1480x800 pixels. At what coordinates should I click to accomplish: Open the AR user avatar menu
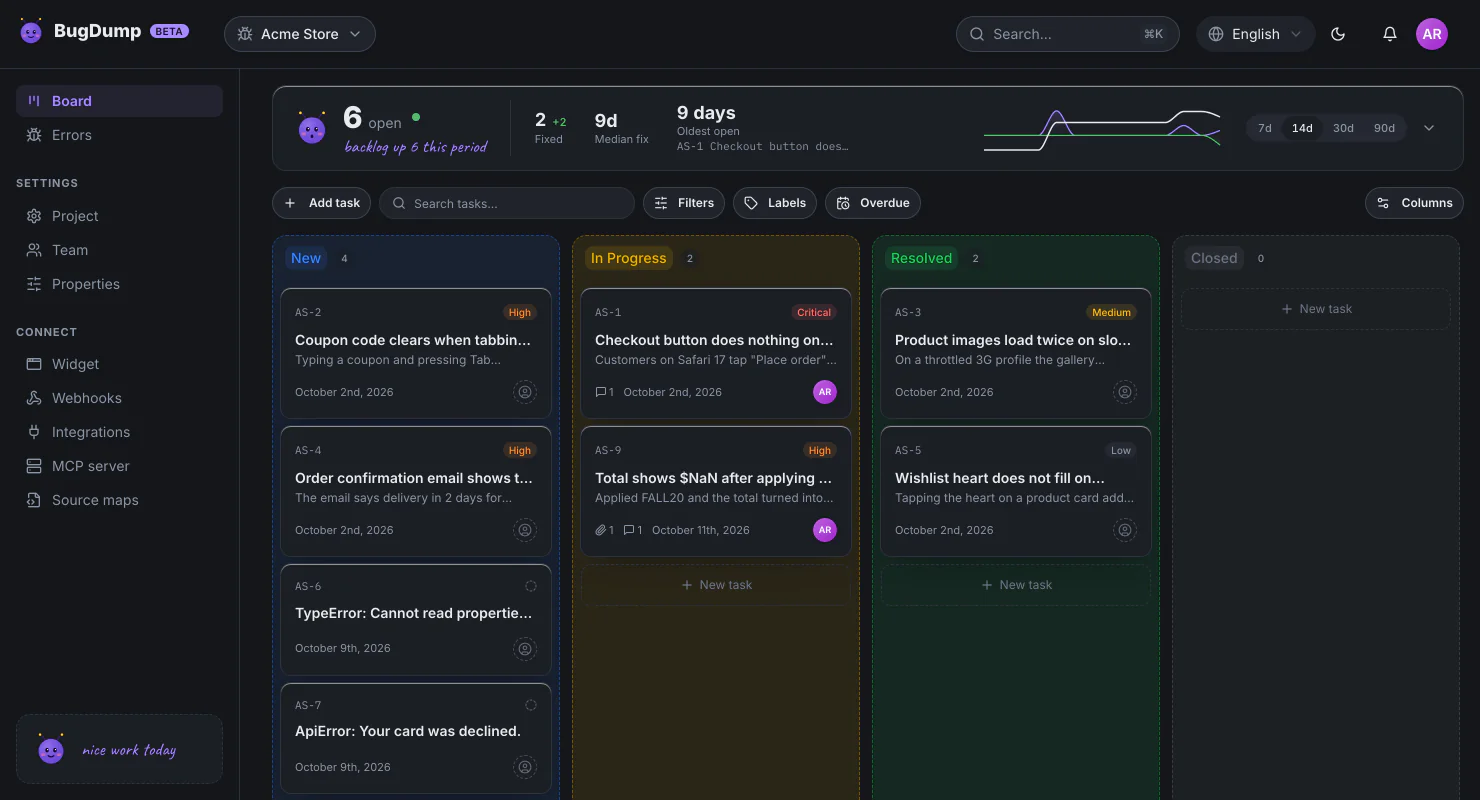click(x=1432, y=34)
